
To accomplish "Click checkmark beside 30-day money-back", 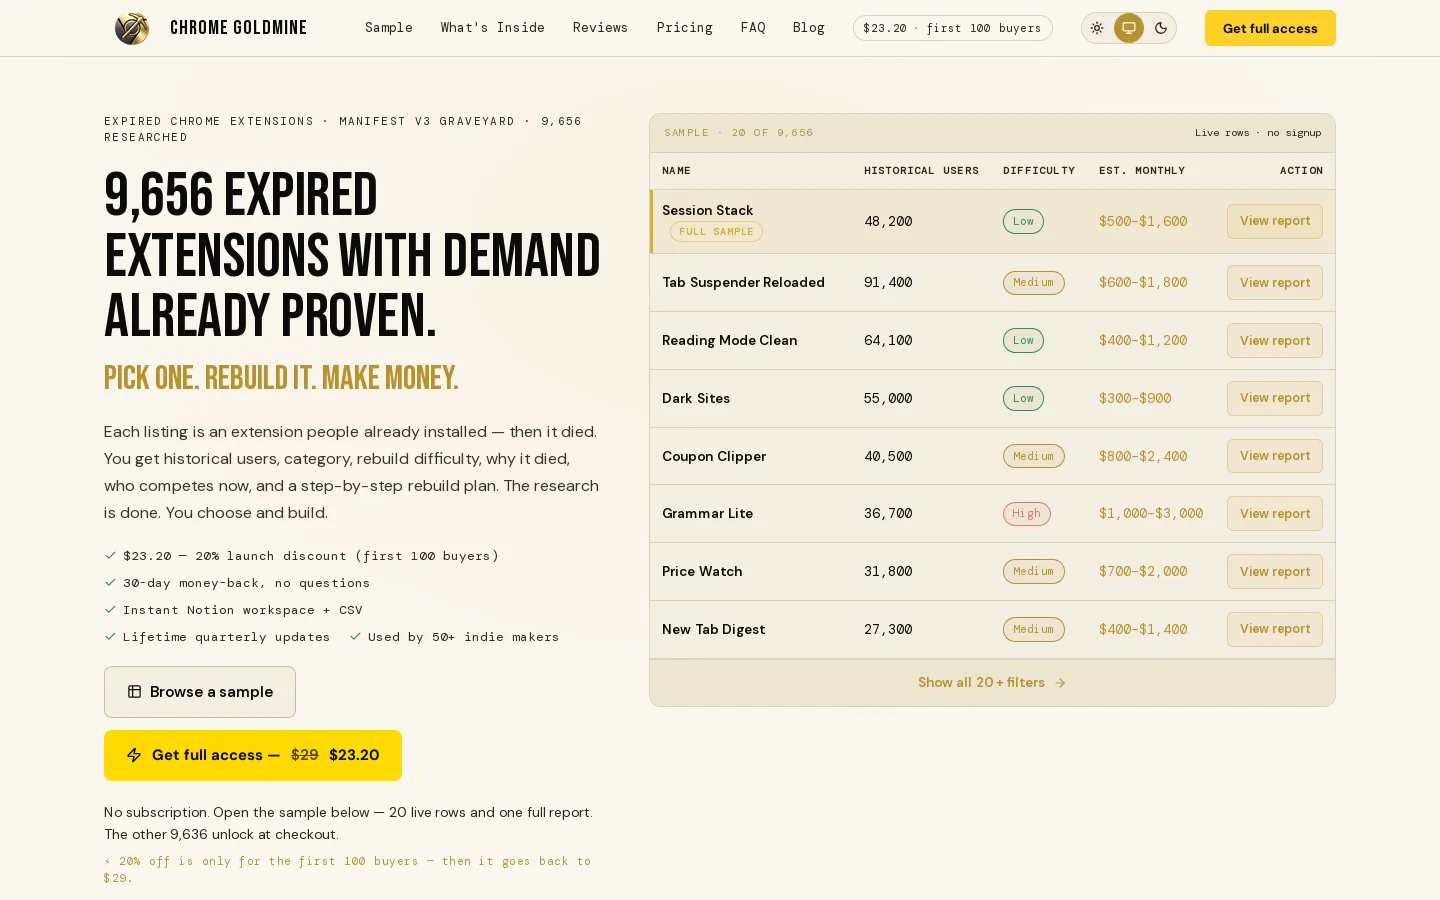I will [x=110, y=583].
